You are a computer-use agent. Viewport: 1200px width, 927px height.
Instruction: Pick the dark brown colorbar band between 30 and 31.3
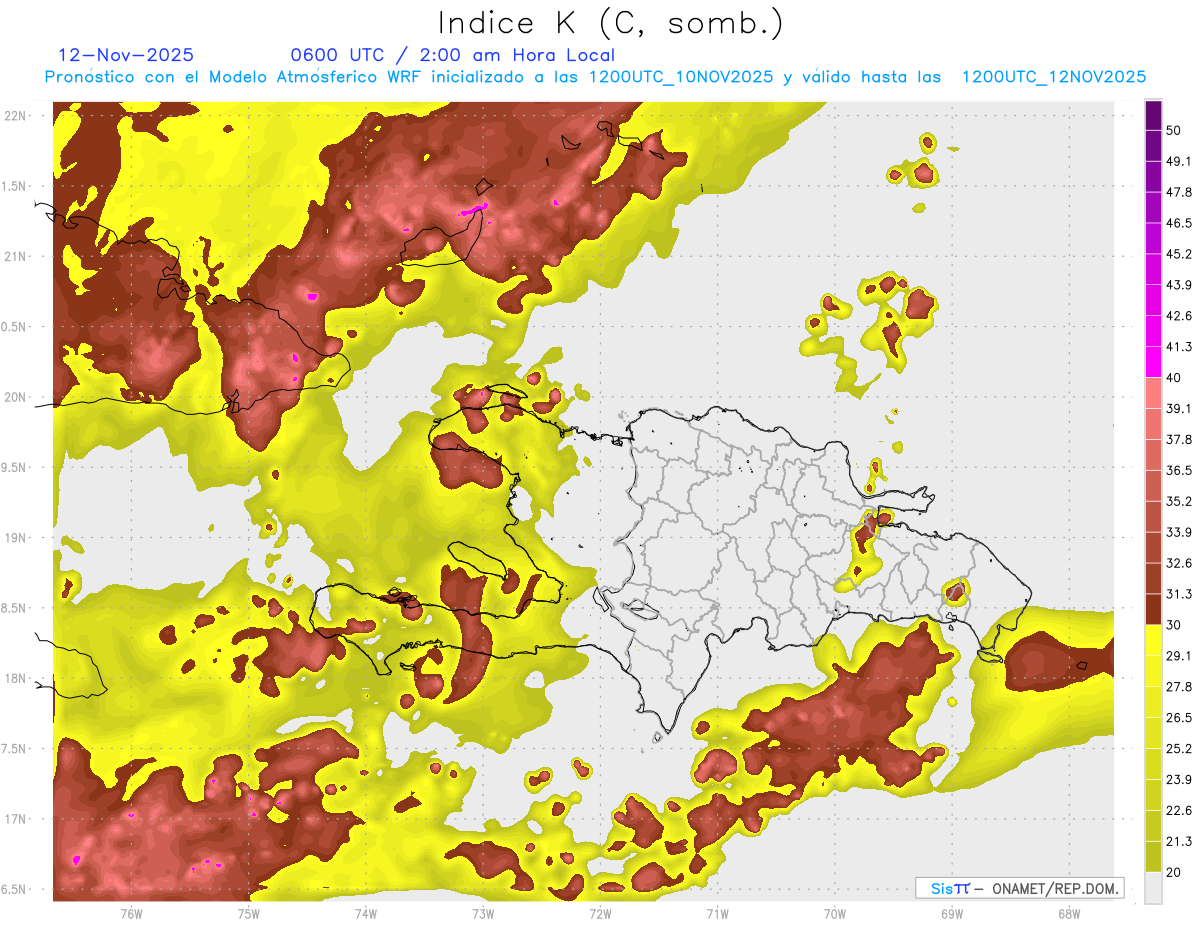tap(1153, 610)
